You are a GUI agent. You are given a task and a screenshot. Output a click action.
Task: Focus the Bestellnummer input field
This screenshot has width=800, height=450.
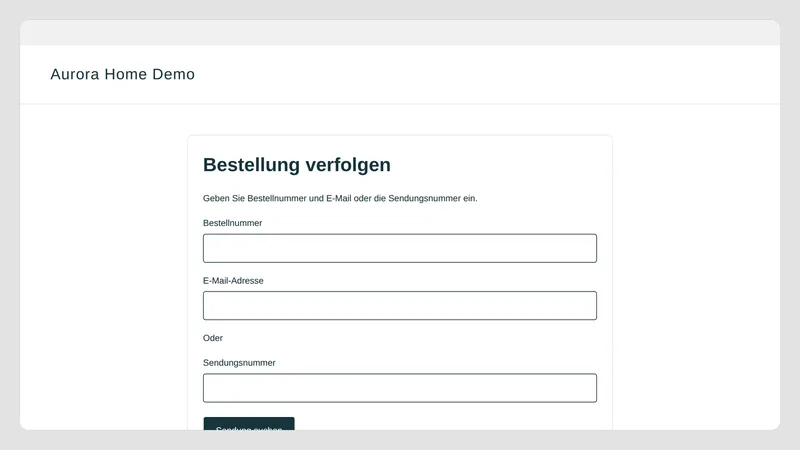point(399,248)
